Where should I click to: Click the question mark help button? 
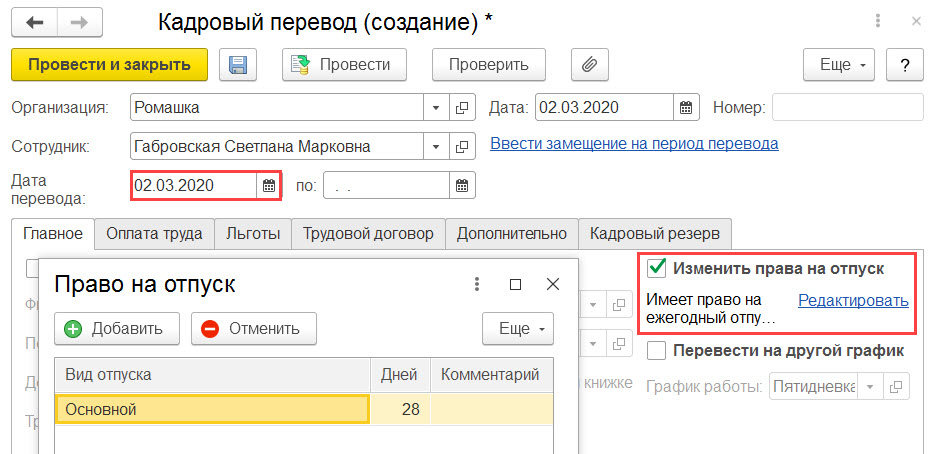[904, 64]
